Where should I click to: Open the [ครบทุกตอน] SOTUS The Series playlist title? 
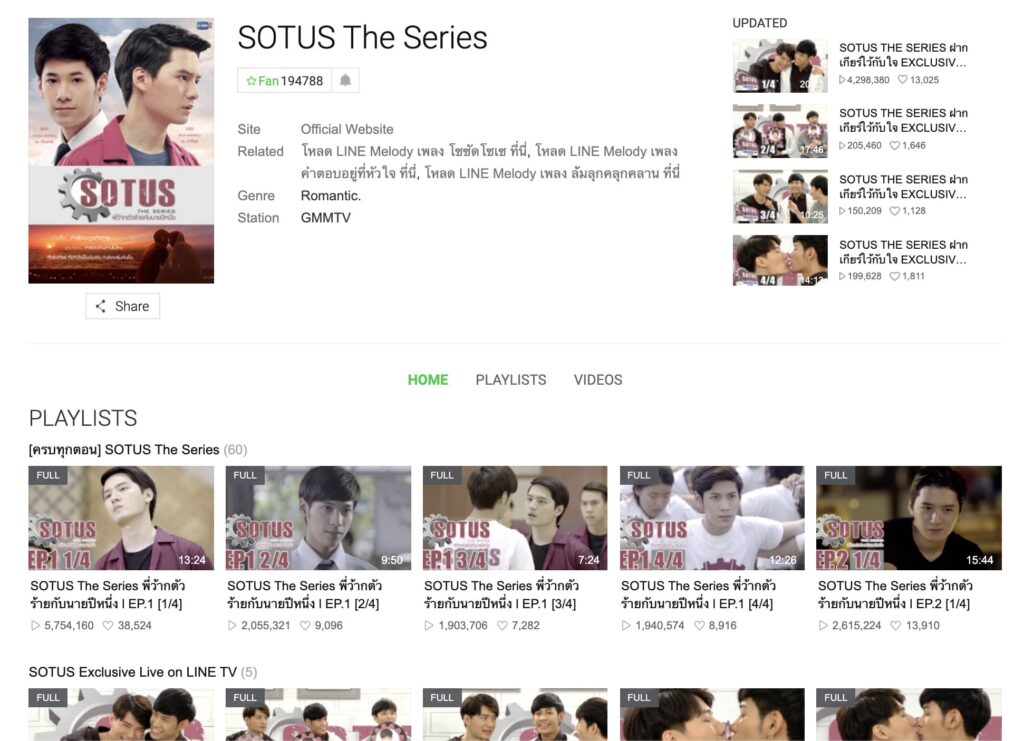pos(124,450)
